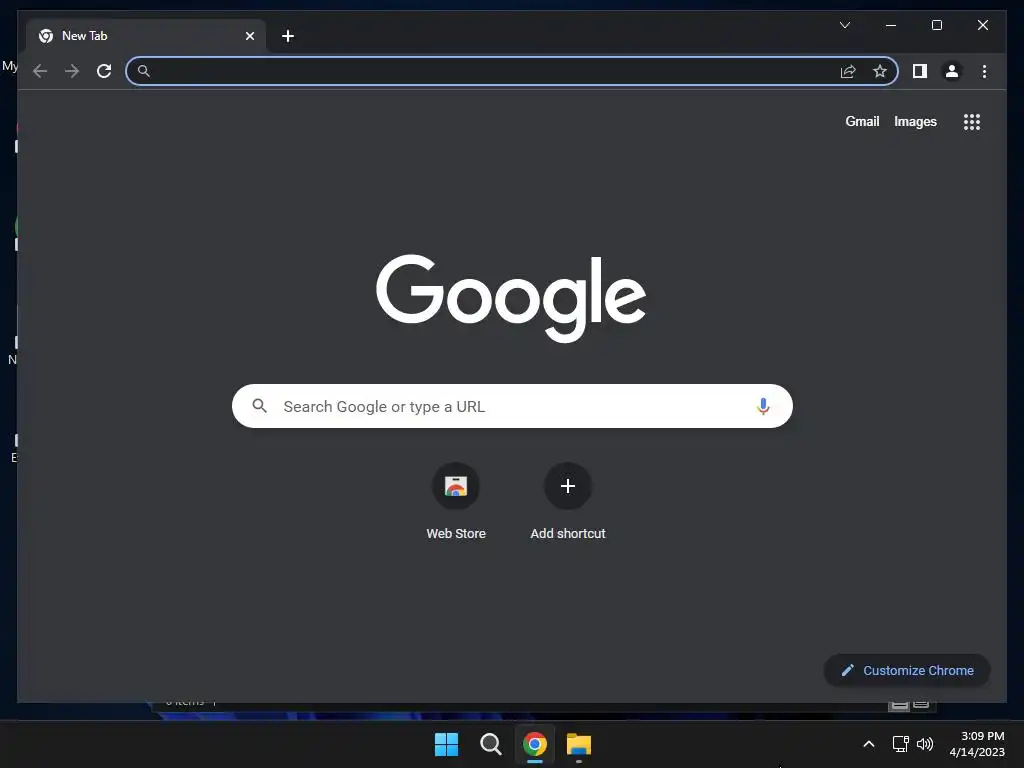The width and height of the screenshot is (1024, 768).
Task: Close the New Tab tab
Action: pyautogui.click(x=249, y=36)
